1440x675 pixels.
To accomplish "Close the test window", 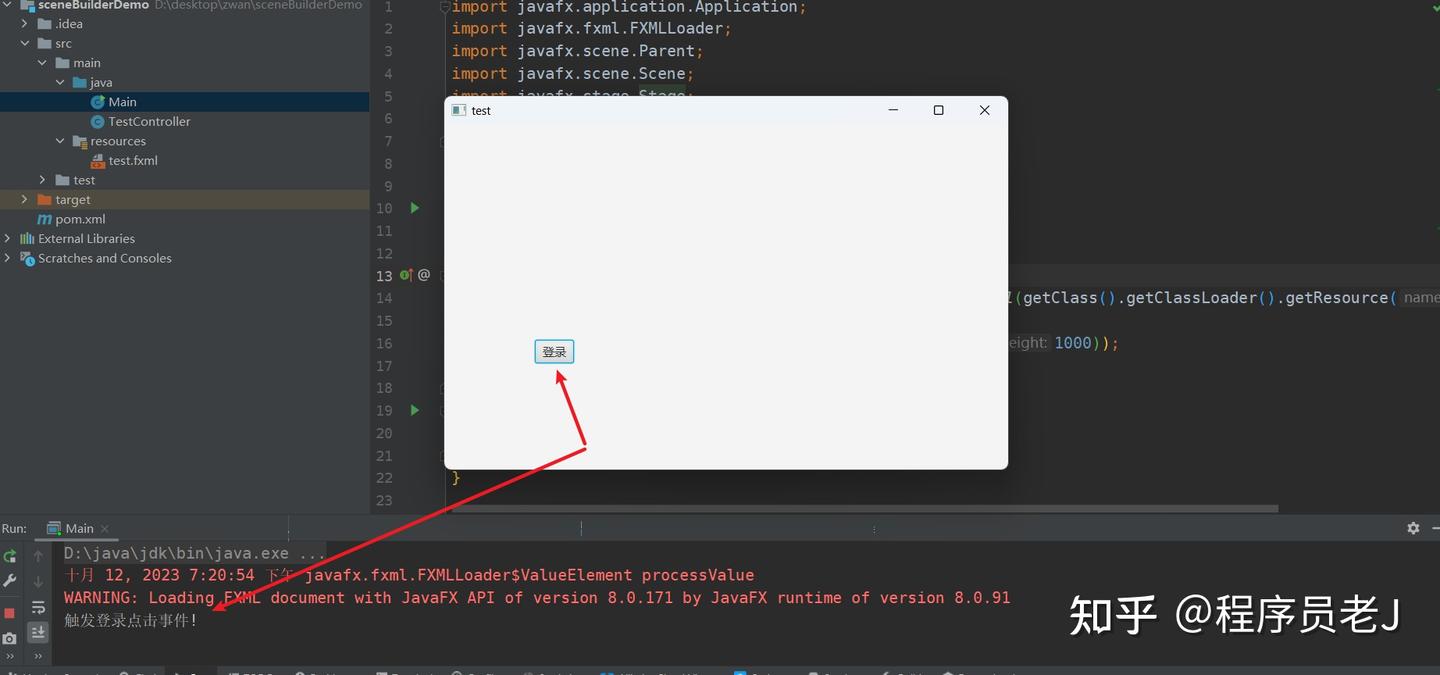I will point(984,110).
